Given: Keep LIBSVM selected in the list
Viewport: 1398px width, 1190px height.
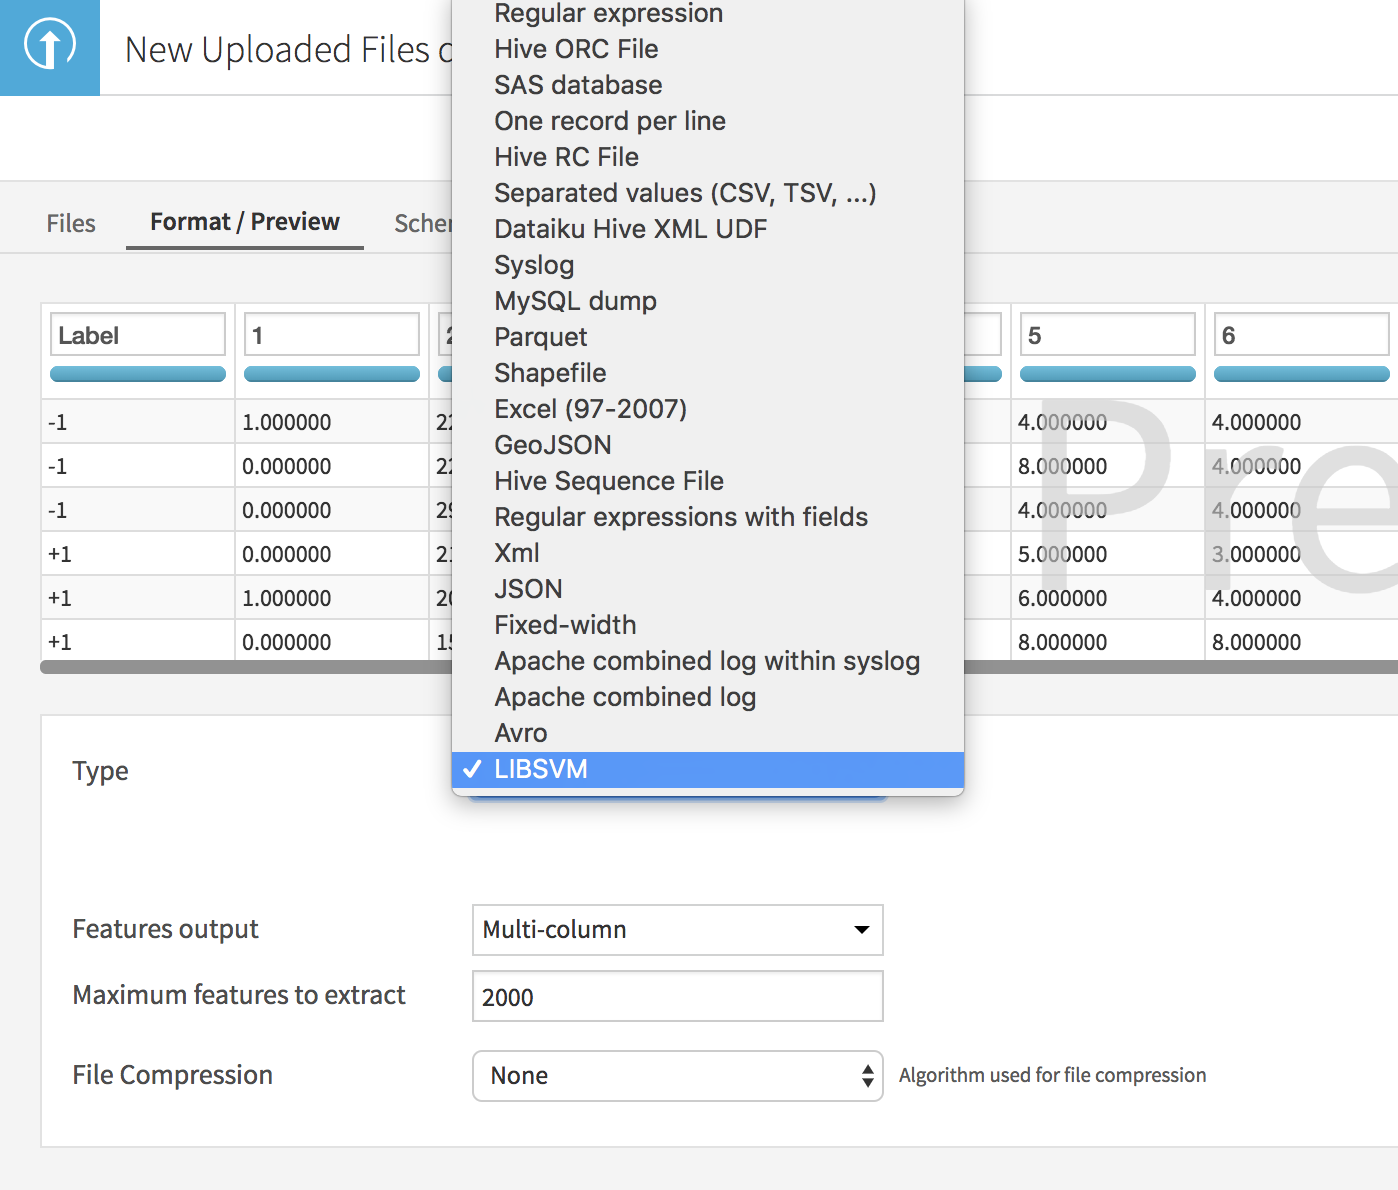Looking at the screenshot, I should [x=708, y=769].
